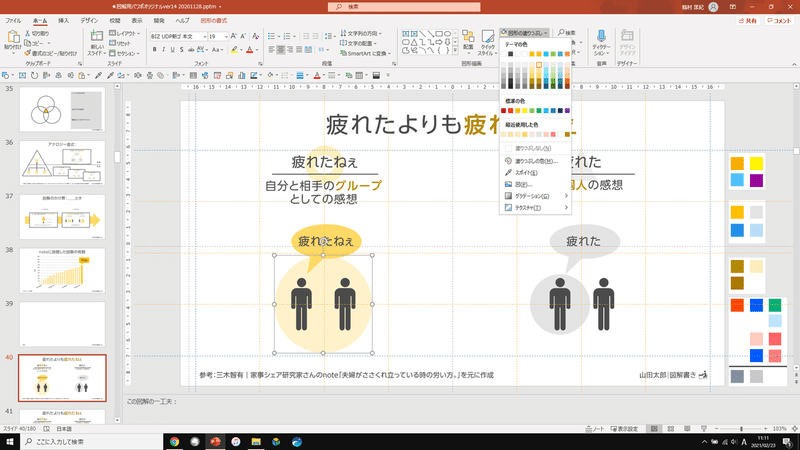Open Chrome from the Windows taskbar
800x450 pixels.
(x=174, y=442)
